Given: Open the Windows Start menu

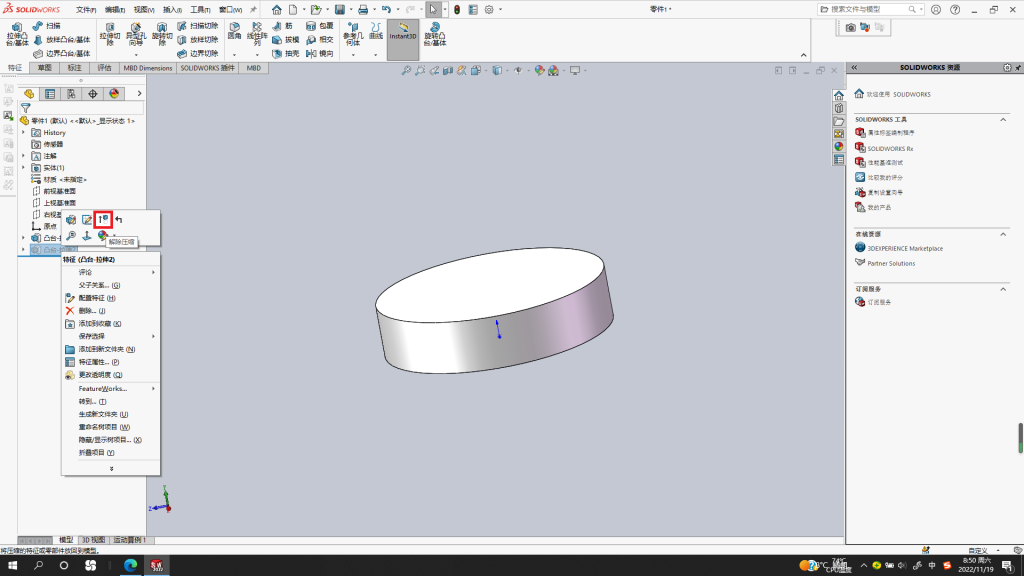Looking at the screenshot, I should click(12, 566).
